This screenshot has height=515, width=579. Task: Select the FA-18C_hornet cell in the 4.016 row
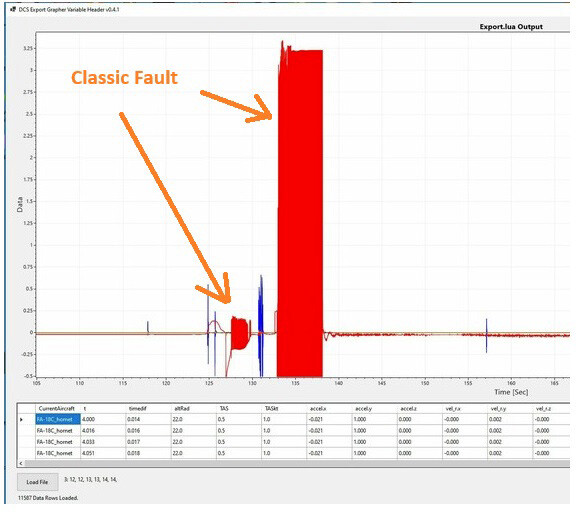[58, 430]
